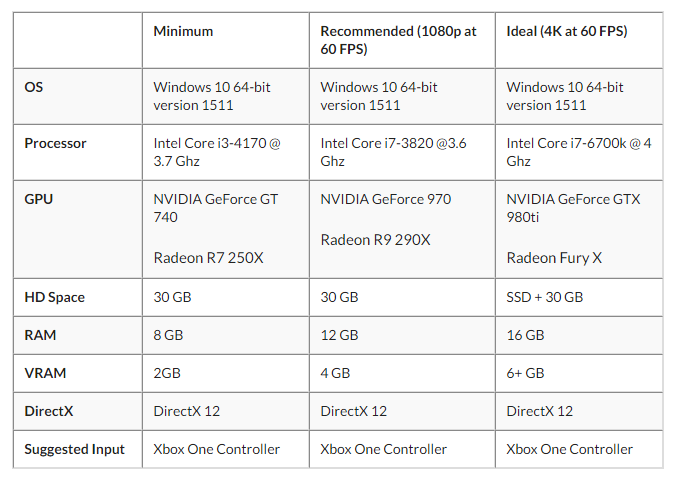Click the Radeon R9 290X text
Viewport: 678px width, 478px height.
tap(375, 239)
